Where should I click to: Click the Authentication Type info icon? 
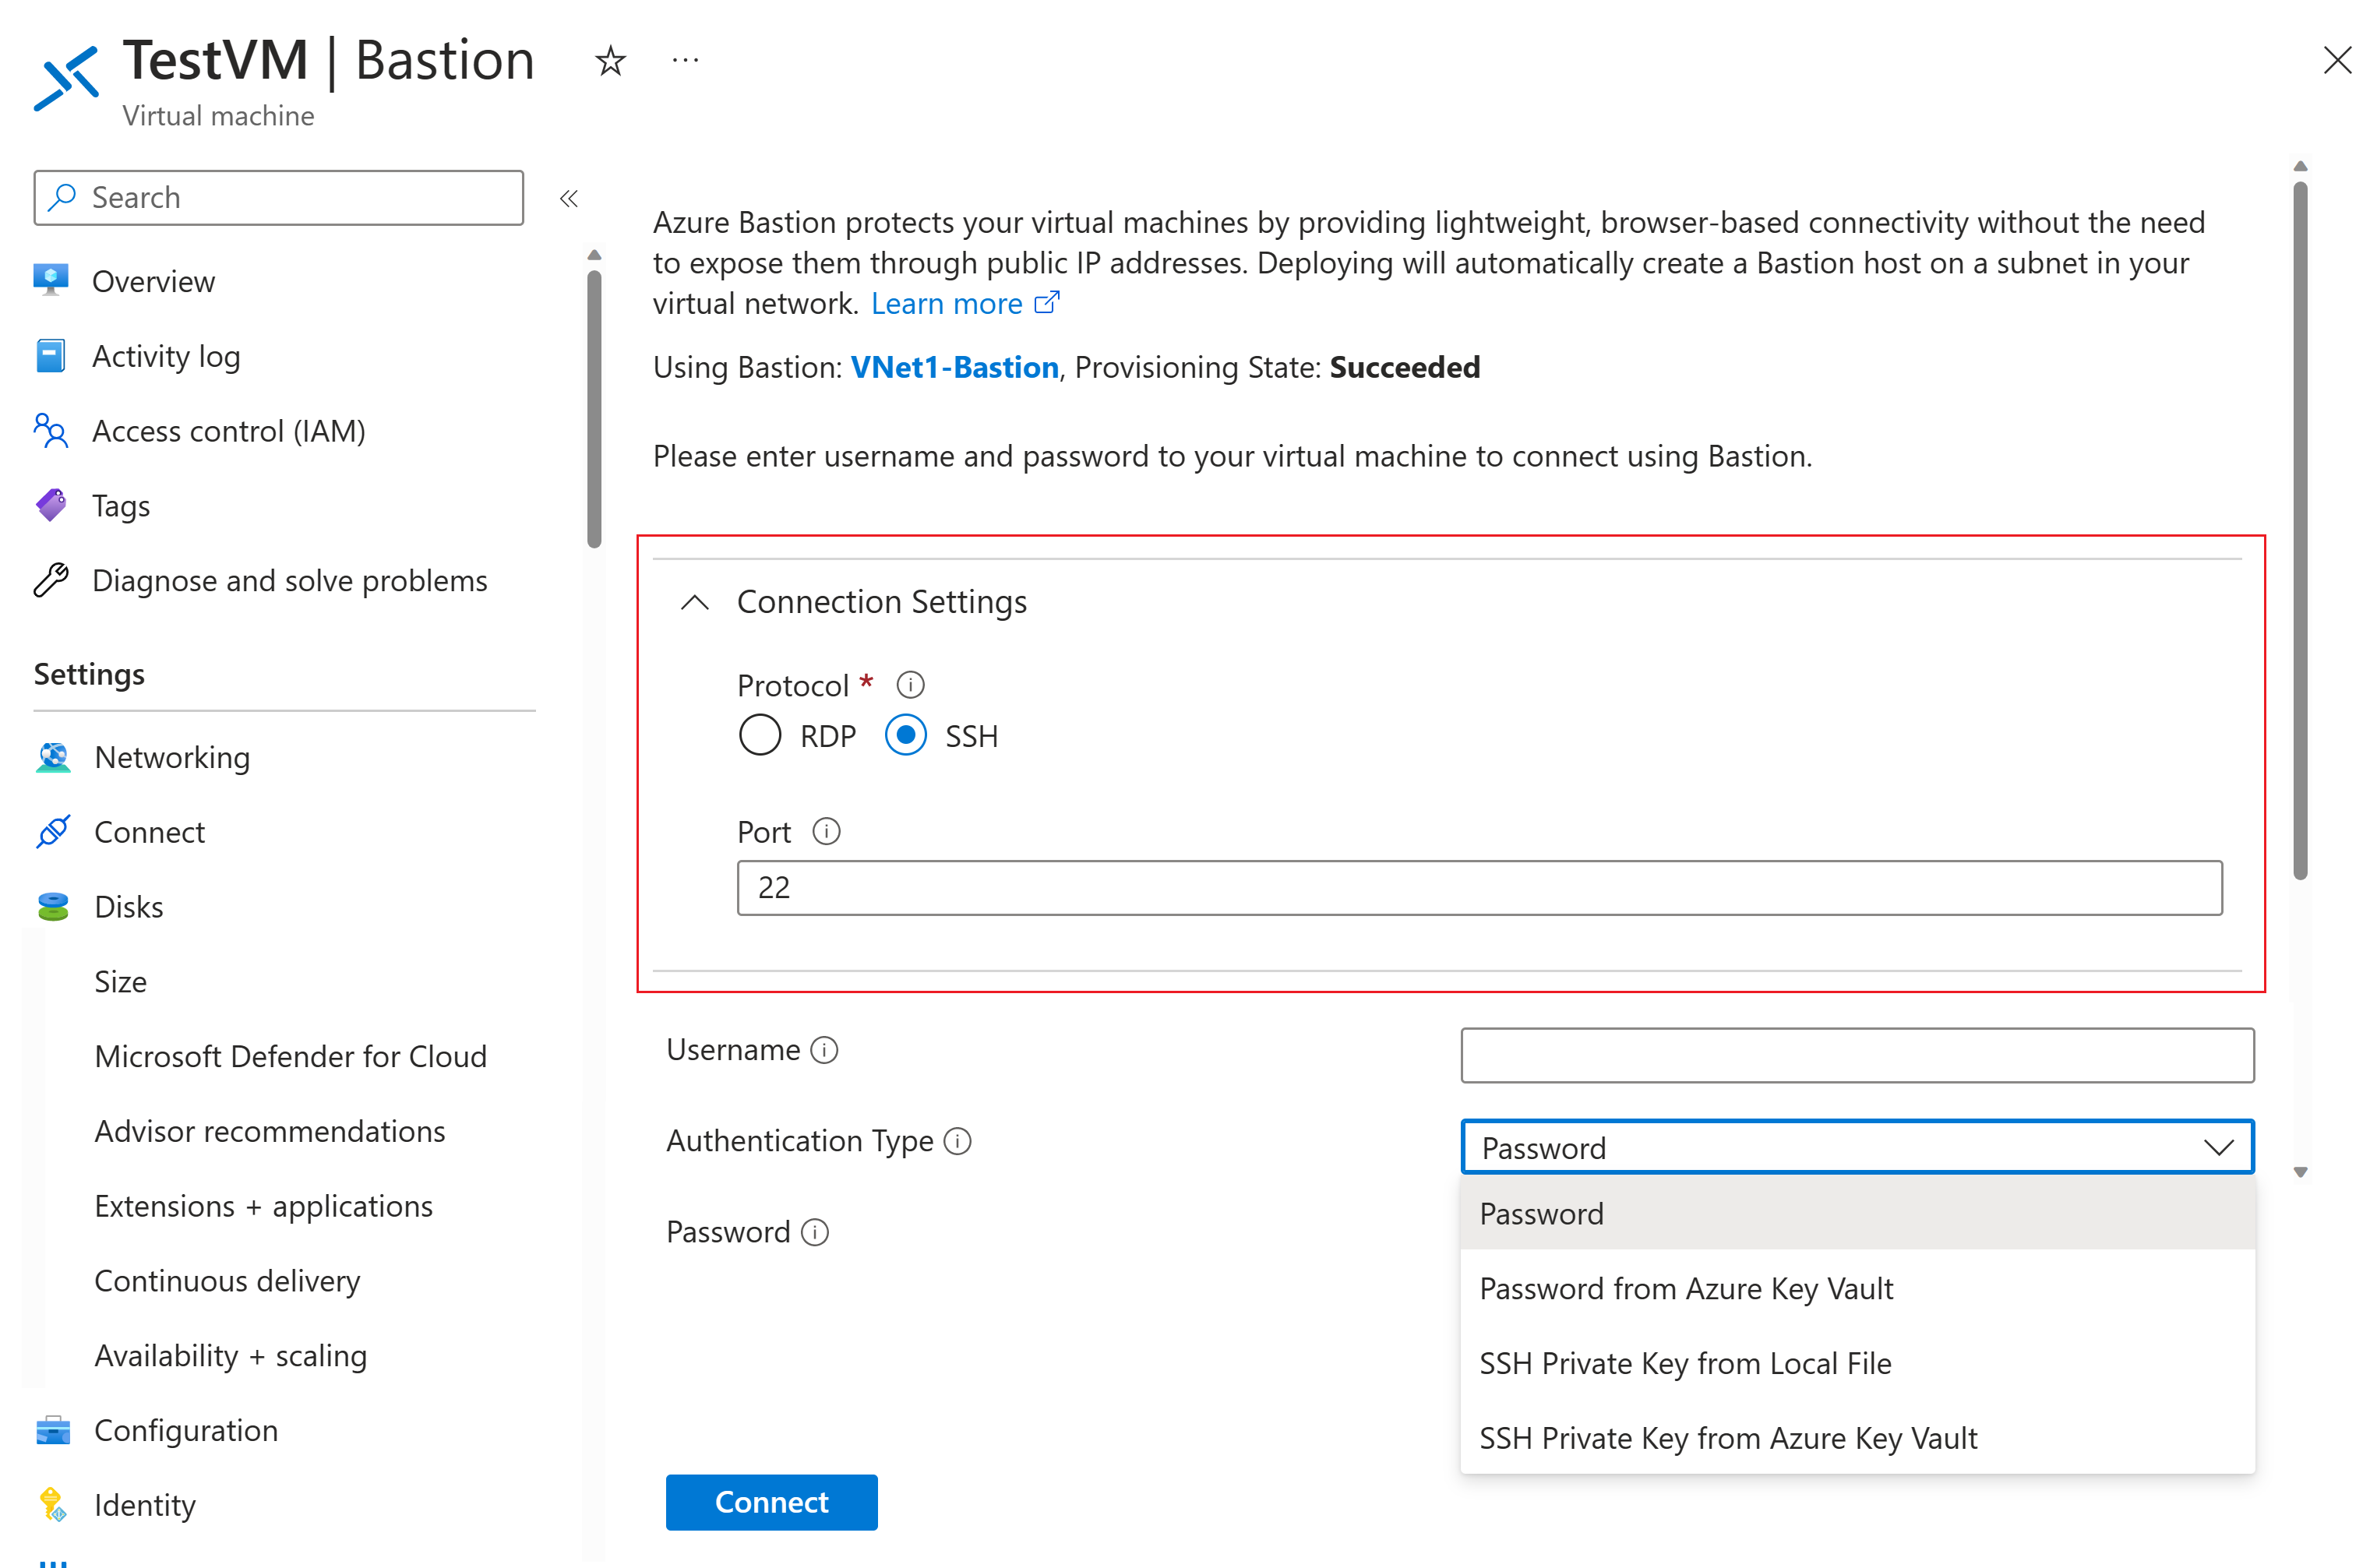958,1141
